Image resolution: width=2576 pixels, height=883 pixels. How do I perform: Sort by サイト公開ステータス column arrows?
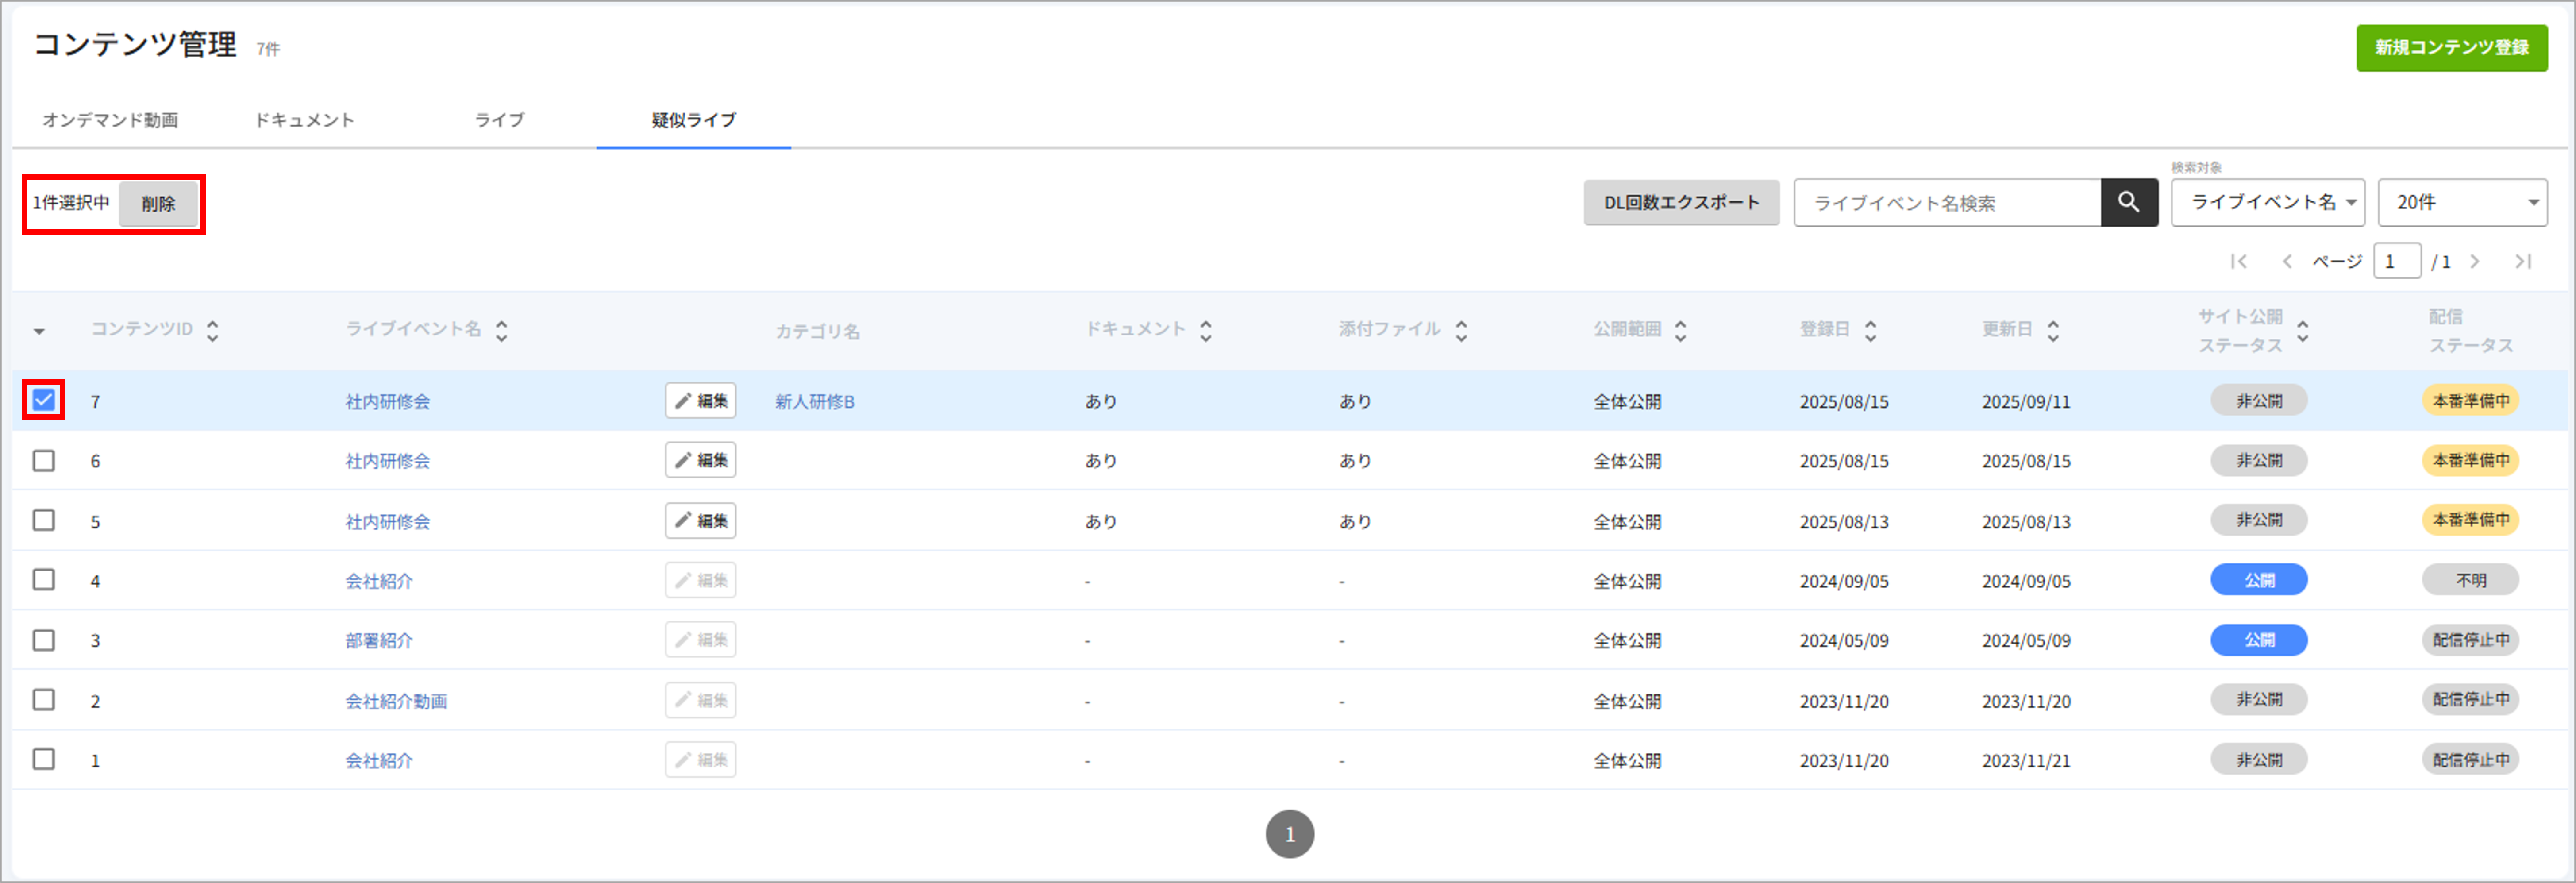[2303, 331]
